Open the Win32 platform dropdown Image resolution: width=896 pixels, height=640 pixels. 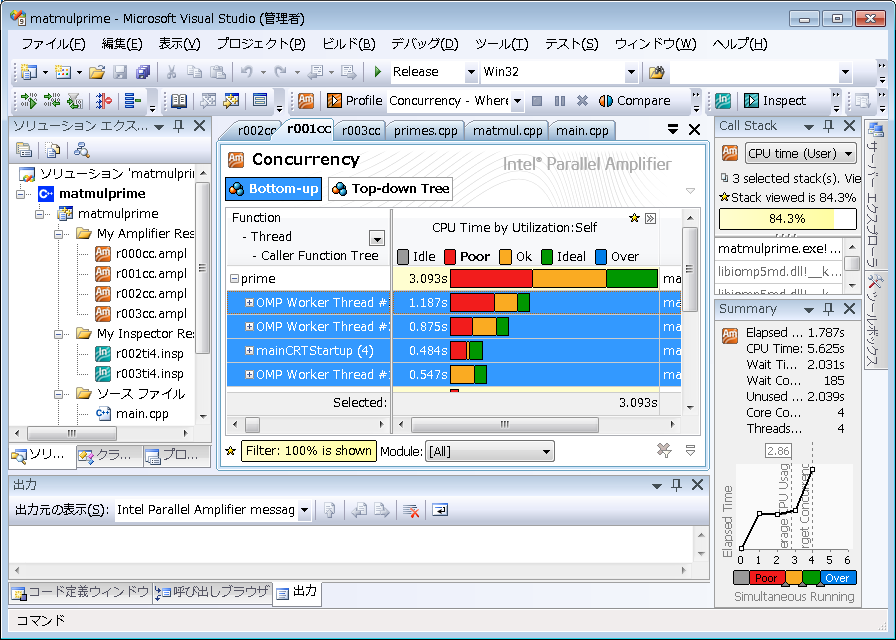pos(631,73)
